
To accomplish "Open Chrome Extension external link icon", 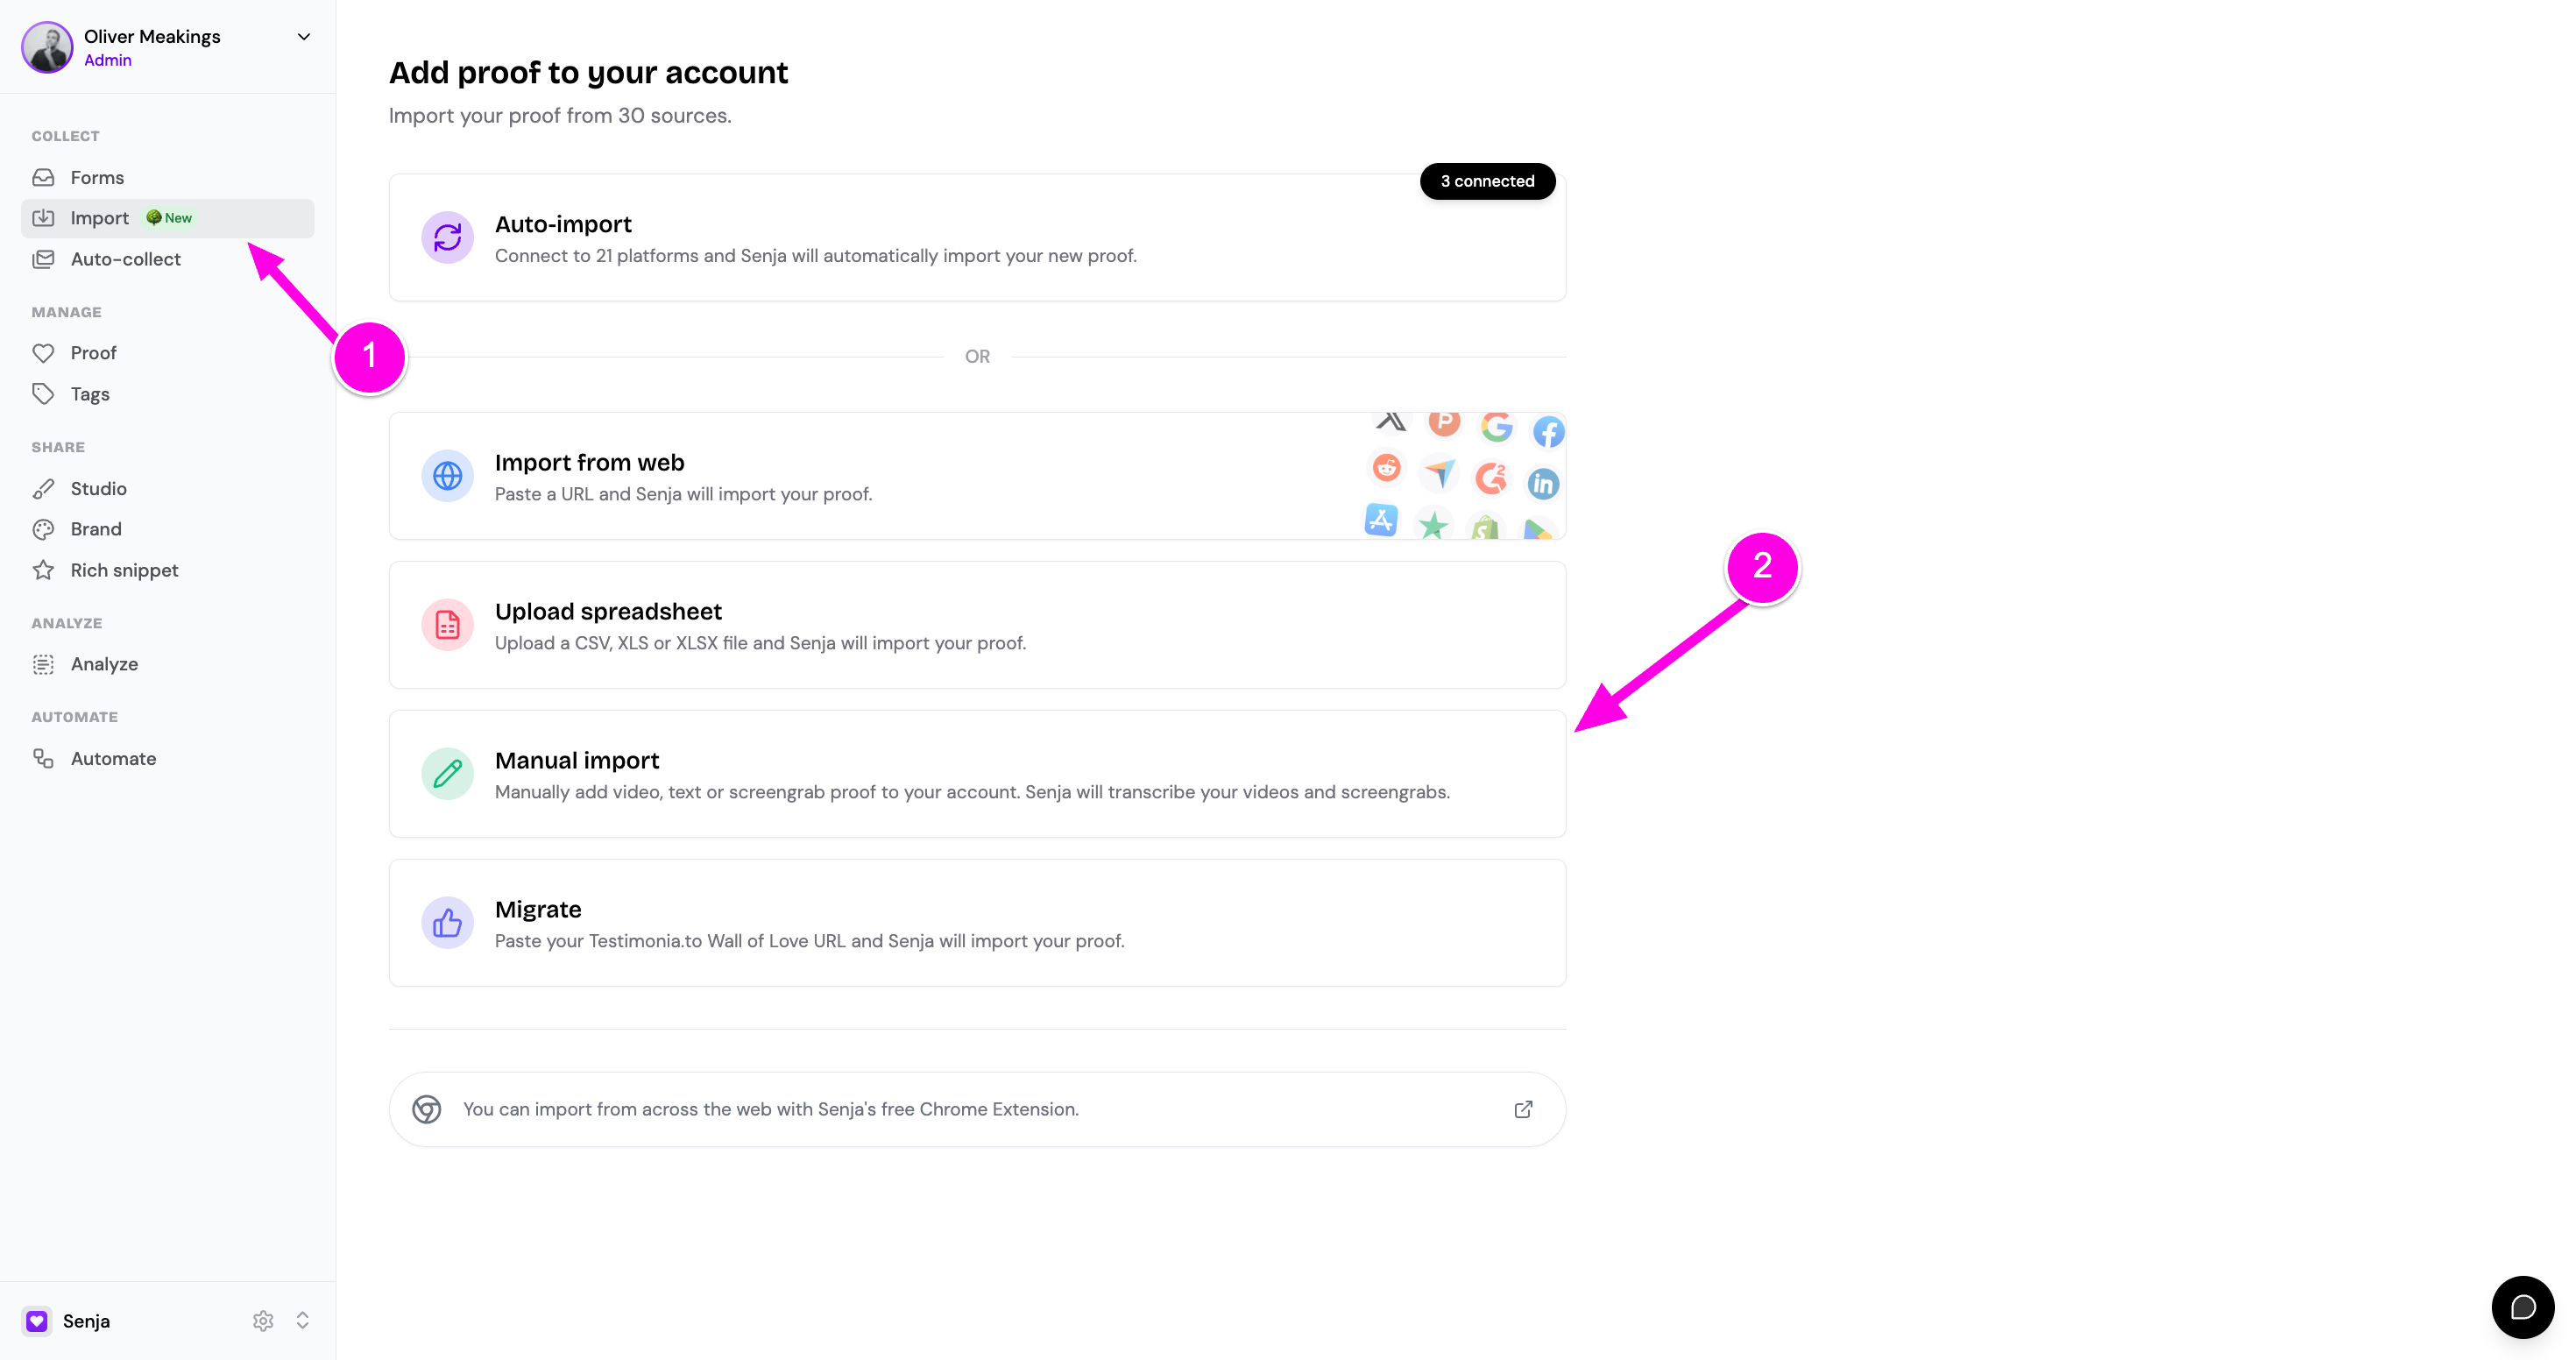I will click(1523, 1110).
